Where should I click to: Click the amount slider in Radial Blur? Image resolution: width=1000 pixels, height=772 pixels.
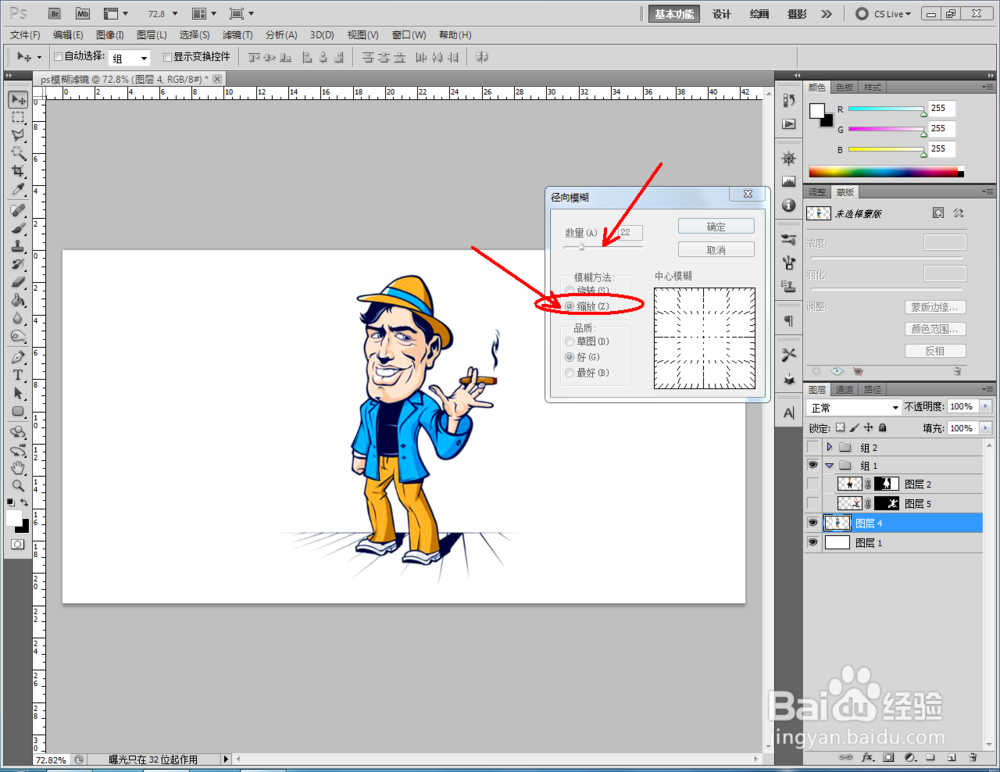pos(603,247)
